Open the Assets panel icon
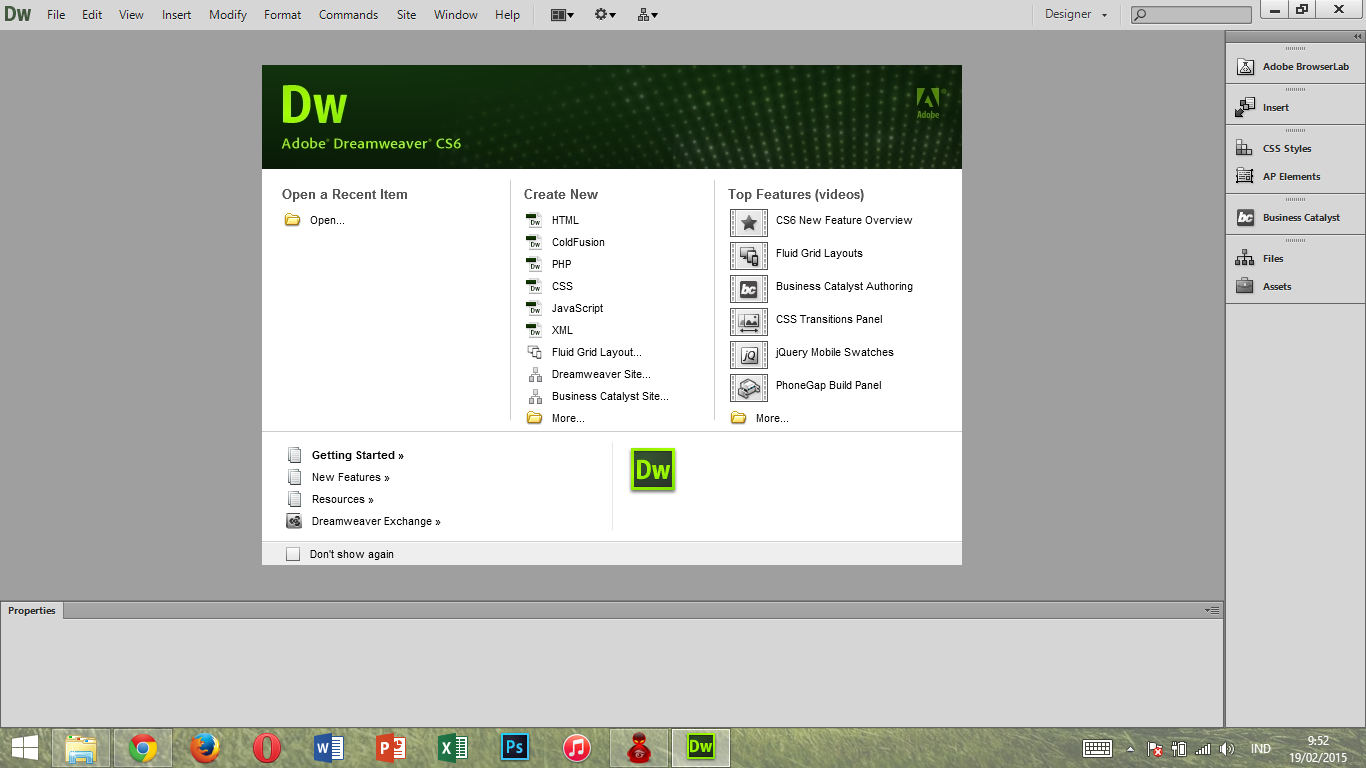Screen dimensions: 1366x768 point(1245,286)
